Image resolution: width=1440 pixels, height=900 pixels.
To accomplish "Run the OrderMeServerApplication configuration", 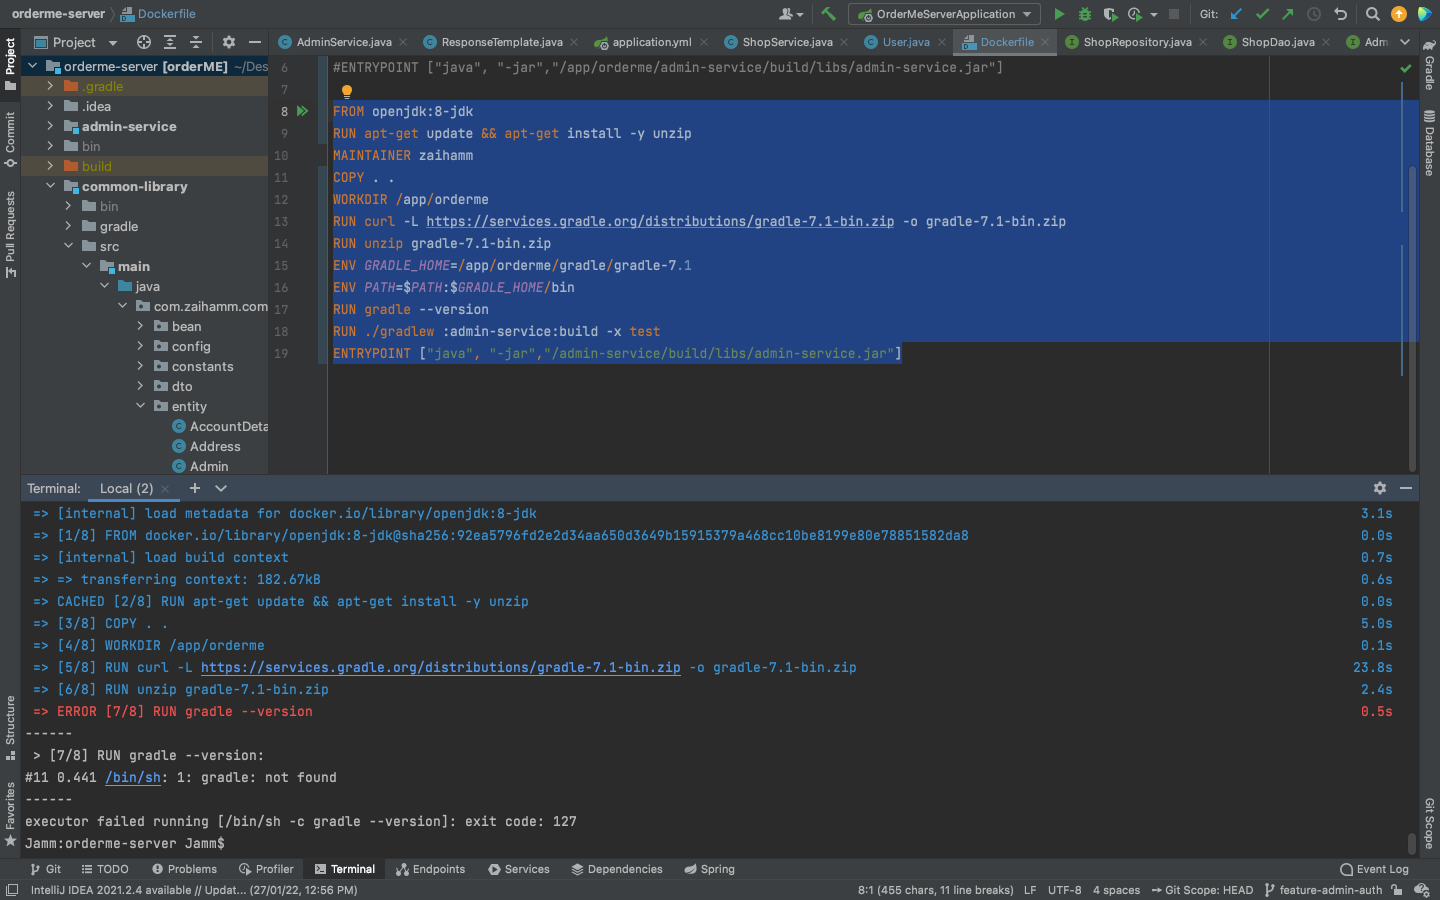I will pyautogui.click(x=1059, y=14).
